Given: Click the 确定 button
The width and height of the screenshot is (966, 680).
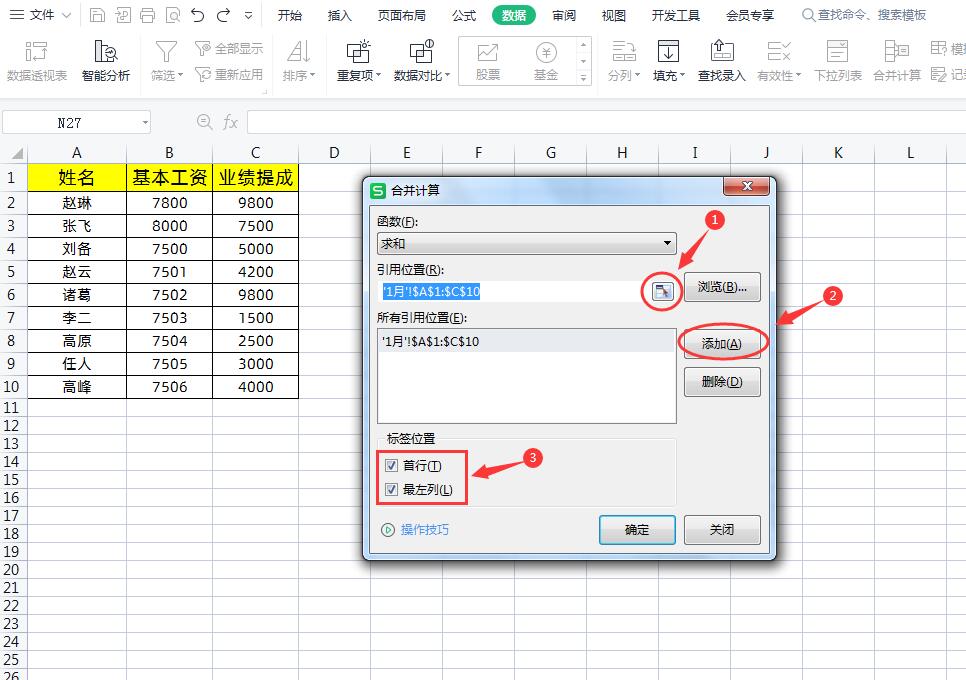Looking at the screenshot, I should 637,530.
